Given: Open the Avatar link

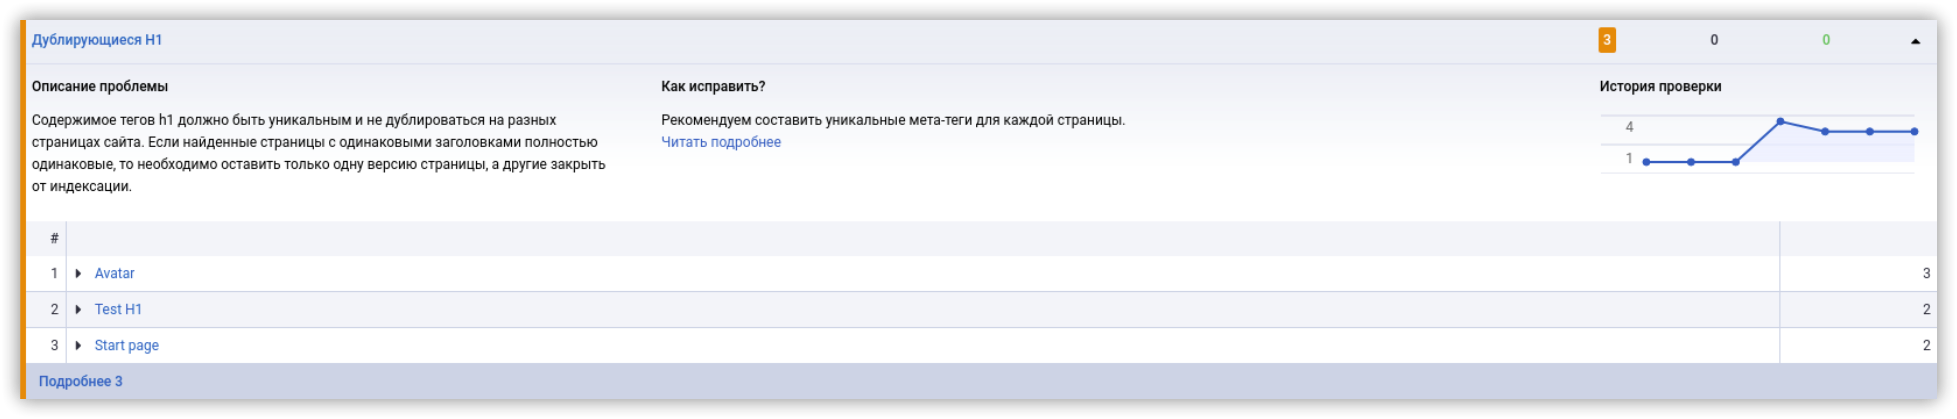Looking at the screenshot, I should coord(114,273).
